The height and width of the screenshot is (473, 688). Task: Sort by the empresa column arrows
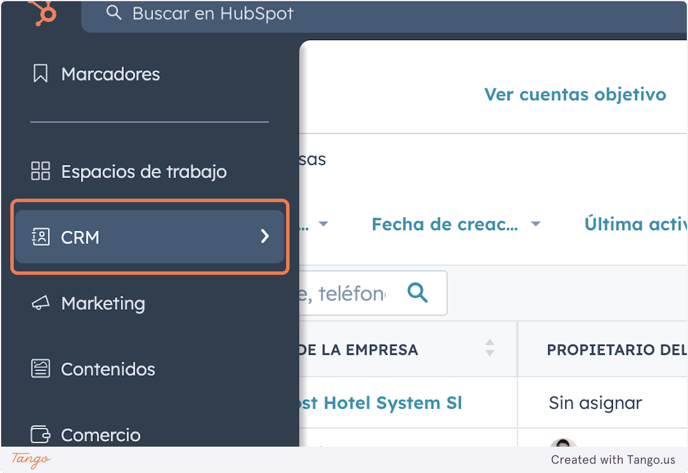[x=490, y=348]
